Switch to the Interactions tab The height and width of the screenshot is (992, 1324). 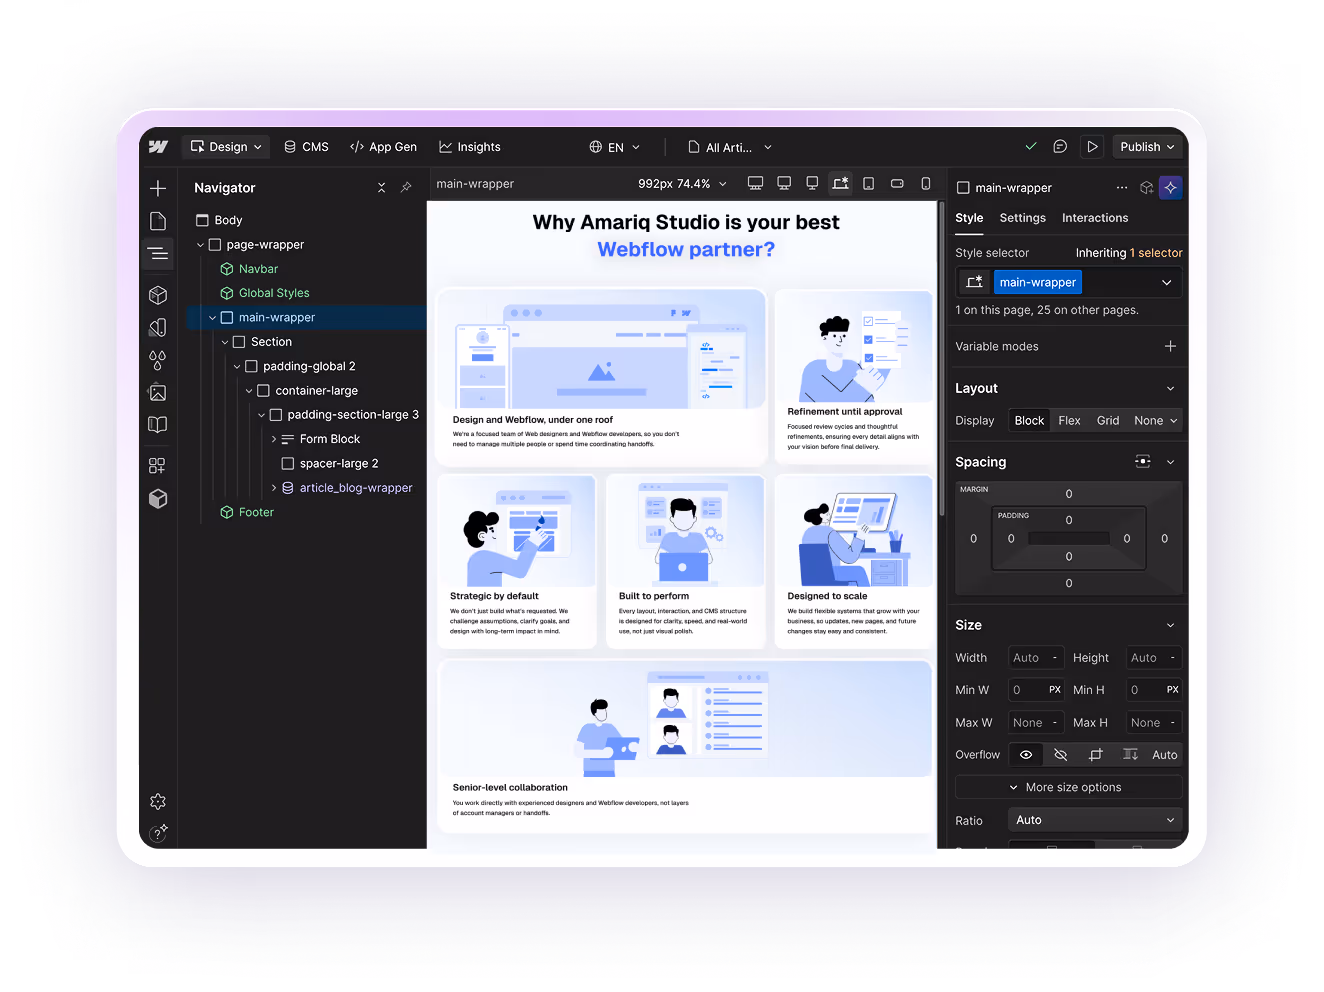(x=1095, y=218)
